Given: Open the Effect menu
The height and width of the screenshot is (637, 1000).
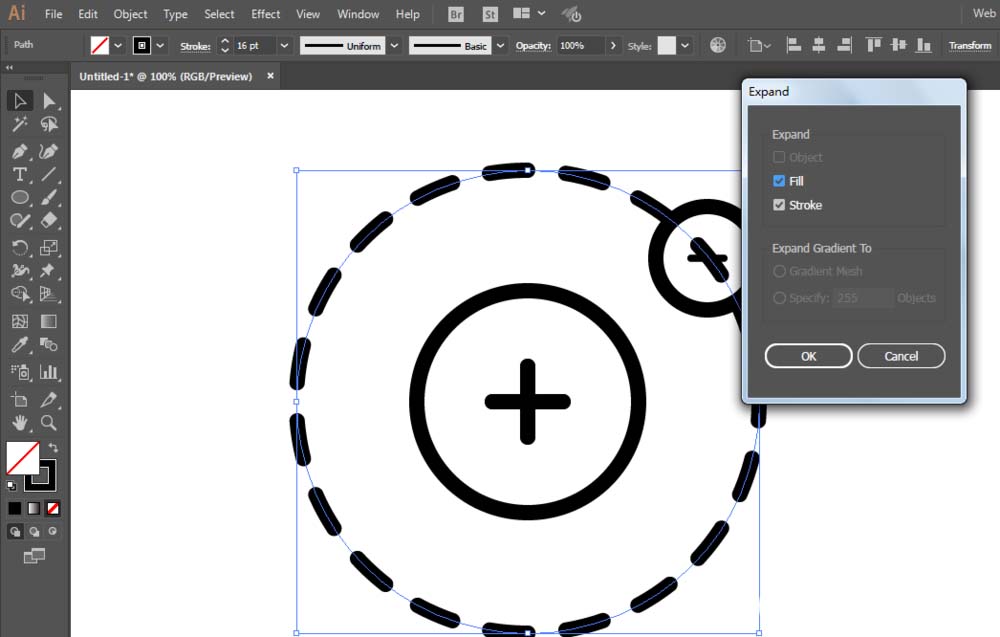Looking at the screenshot, I should (x=265, y=14).
